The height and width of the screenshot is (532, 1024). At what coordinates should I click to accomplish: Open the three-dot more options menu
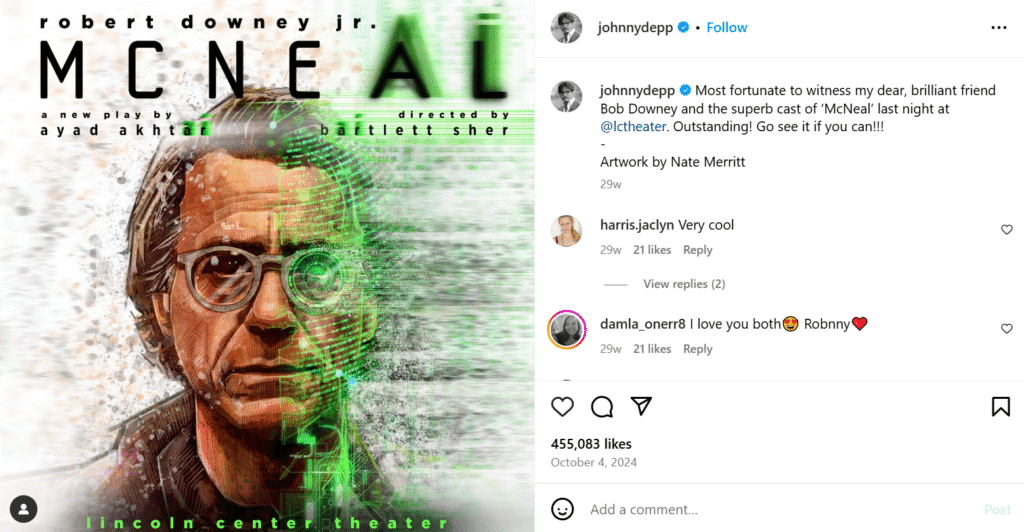tap(999, 27)
